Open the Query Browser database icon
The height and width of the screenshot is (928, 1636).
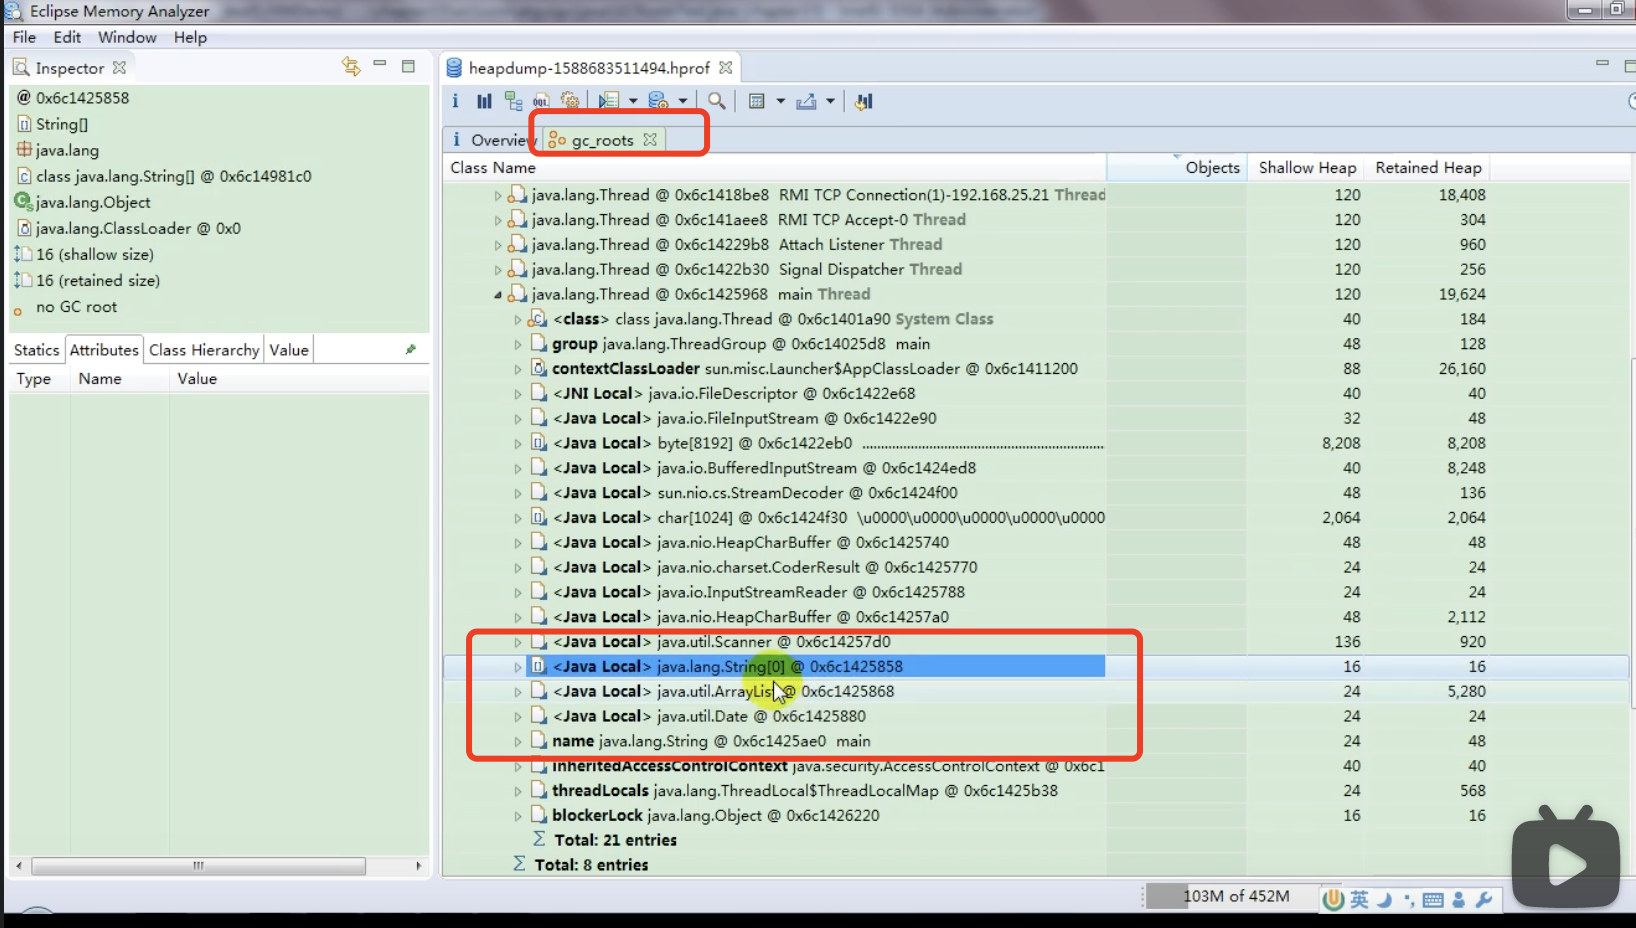coord(658,101)
